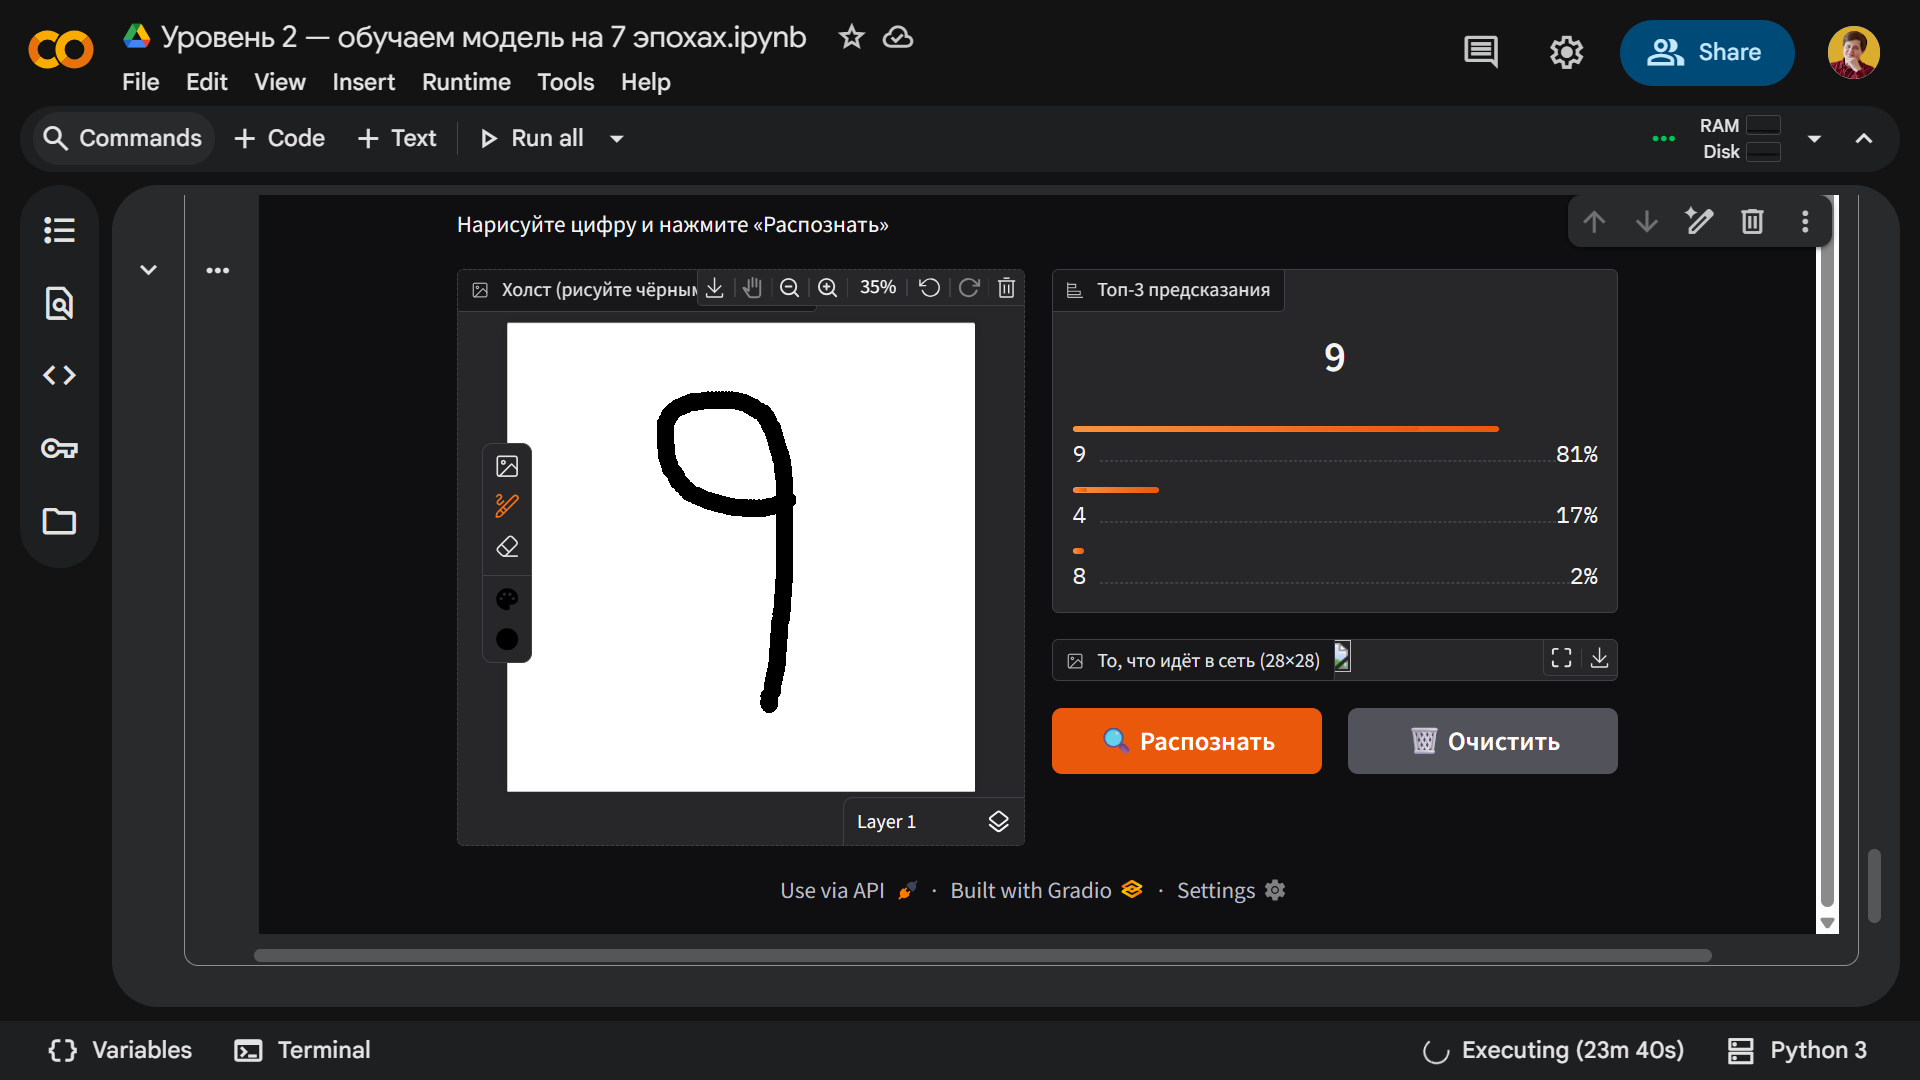The image size is (1920, 1080).
Task: Upload an image onto the canvas
Action: click(507, 465)
